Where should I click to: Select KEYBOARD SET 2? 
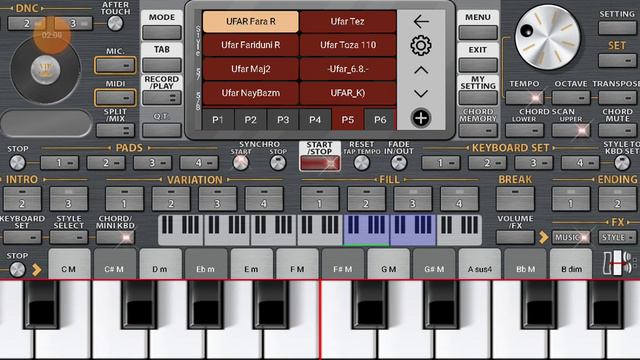tap(487, 163)
